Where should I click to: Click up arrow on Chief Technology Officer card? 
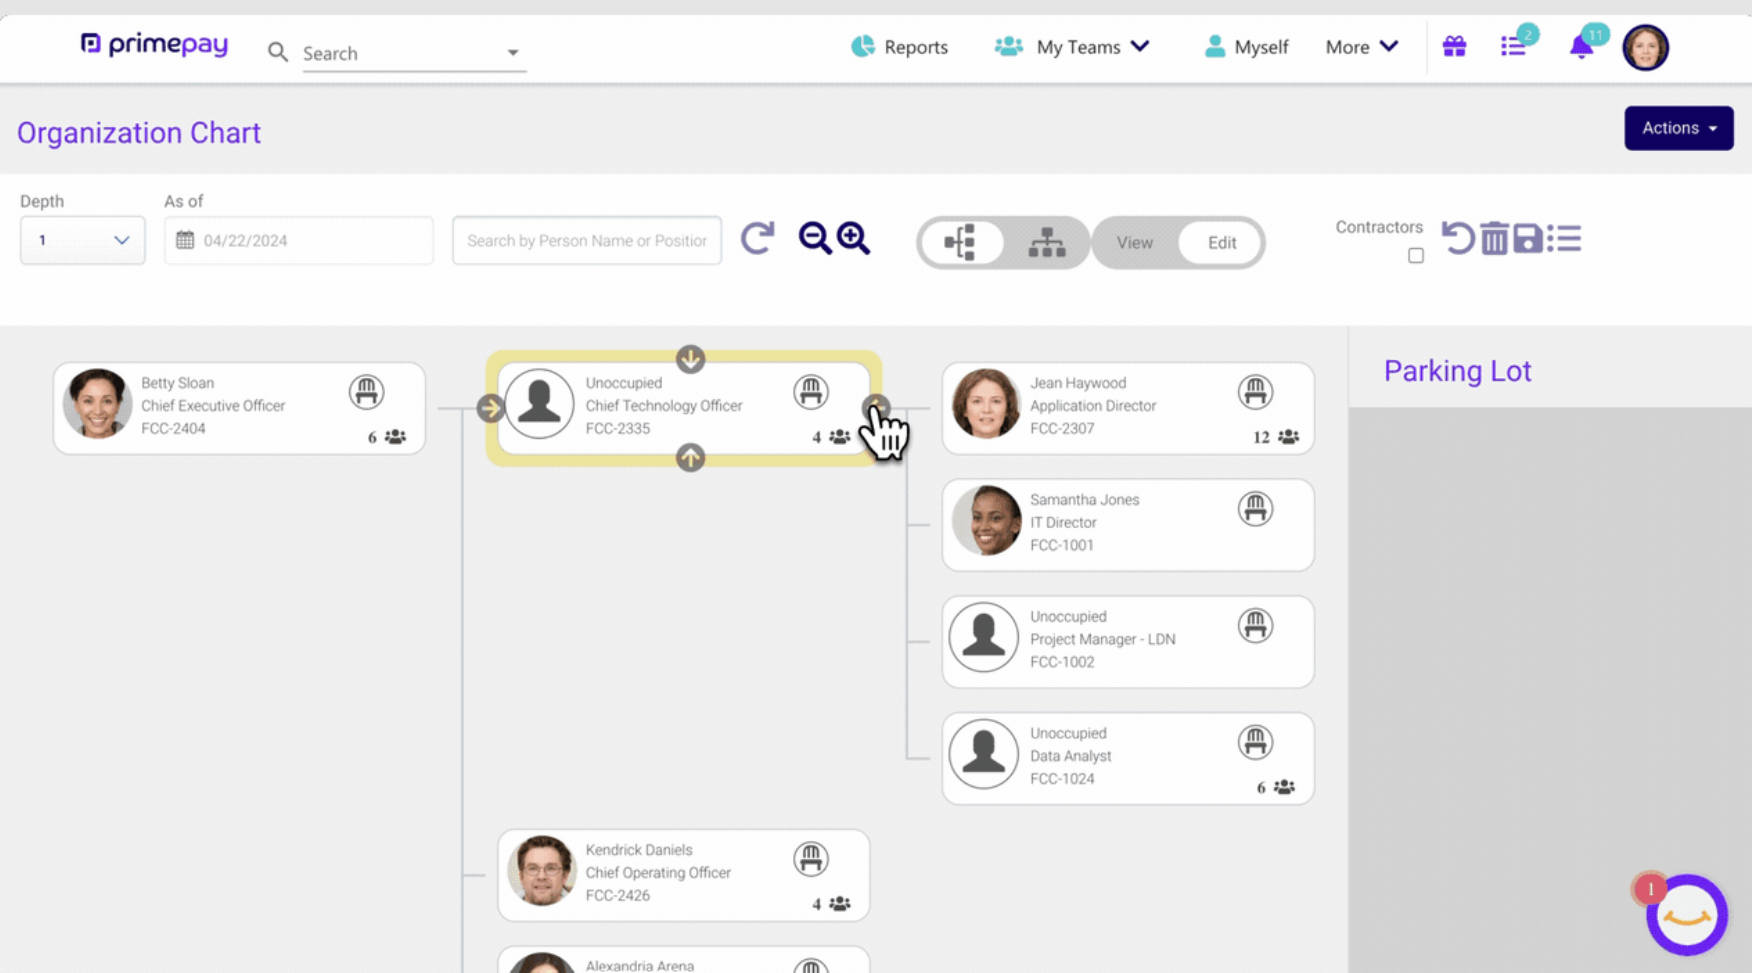[x=690, y=457]
